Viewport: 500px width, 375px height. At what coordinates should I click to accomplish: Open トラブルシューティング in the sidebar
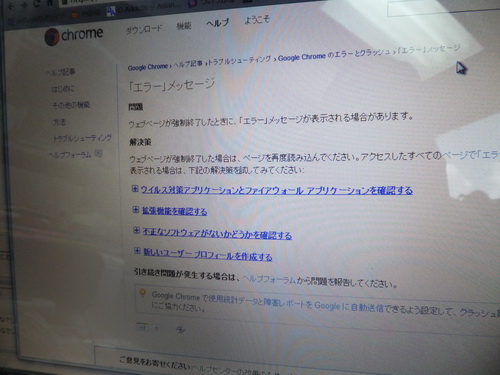click(82, 138)
